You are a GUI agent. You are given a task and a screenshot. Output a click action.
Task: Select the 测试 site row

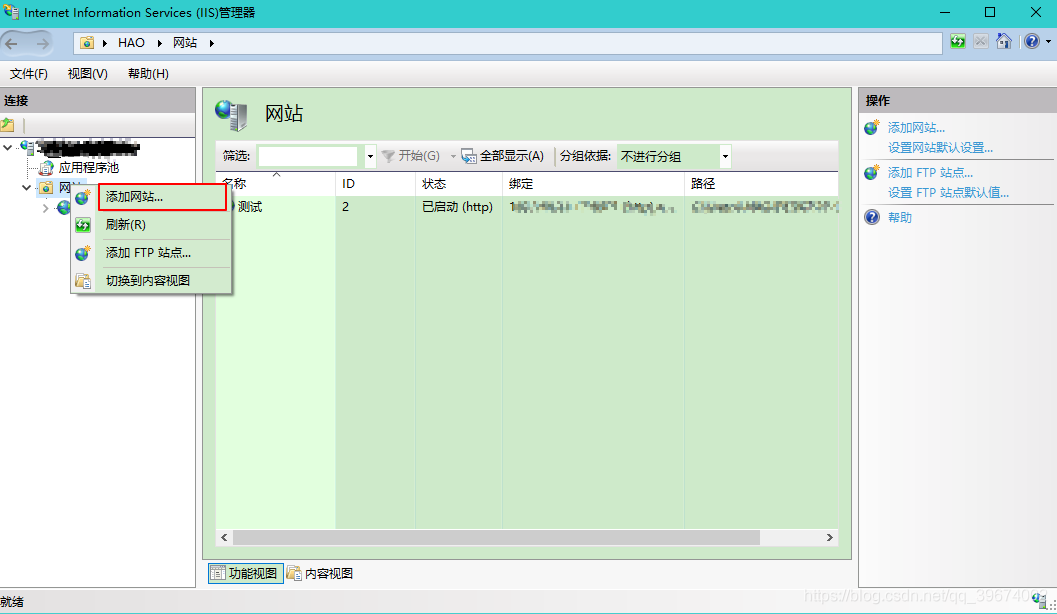point(527,207)
